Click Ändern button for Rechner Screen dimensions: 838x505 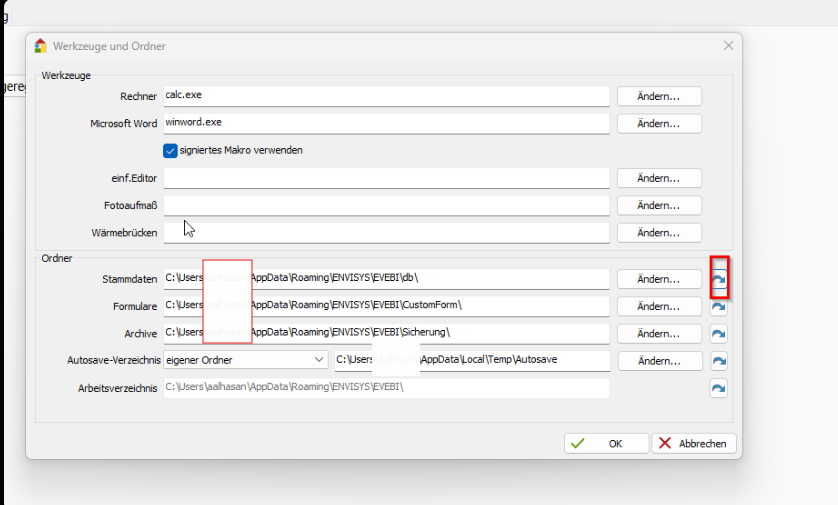659,96
